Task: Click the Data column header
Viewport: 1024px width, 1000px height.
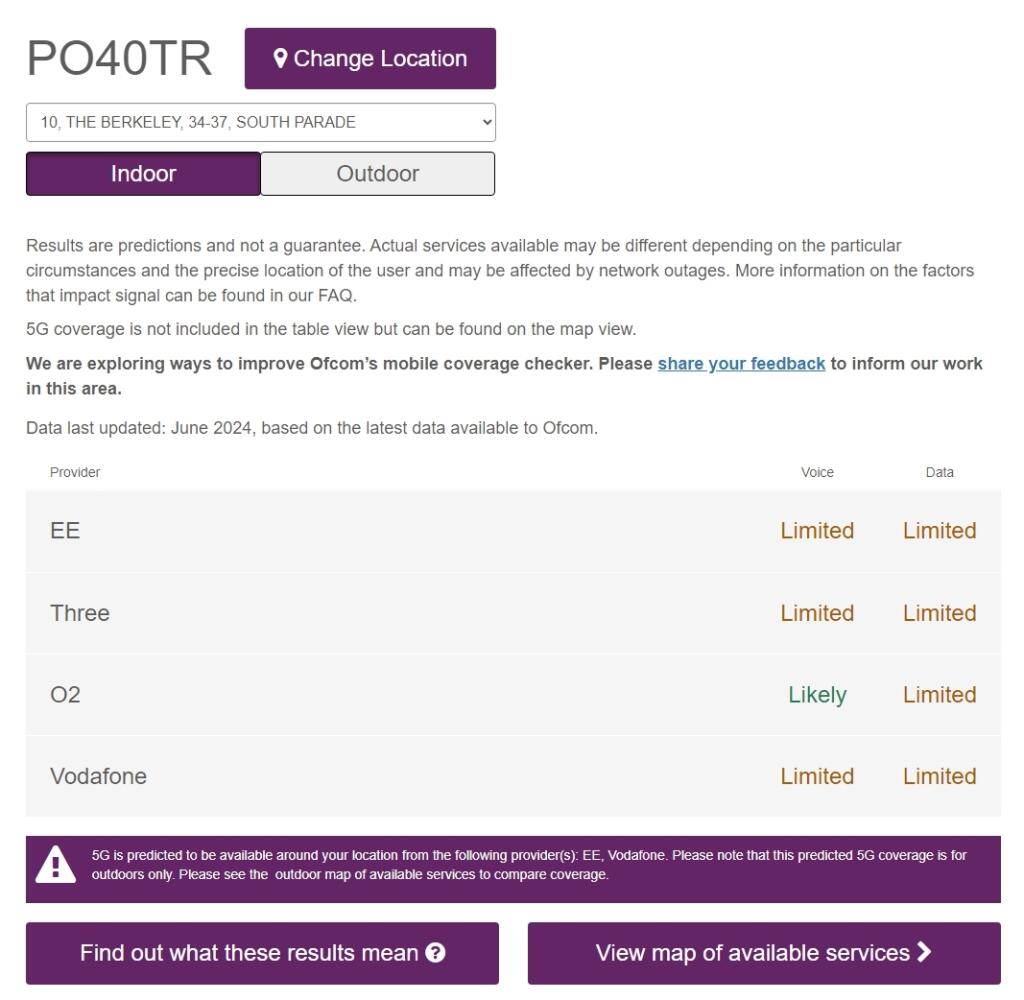Action: 939,472
